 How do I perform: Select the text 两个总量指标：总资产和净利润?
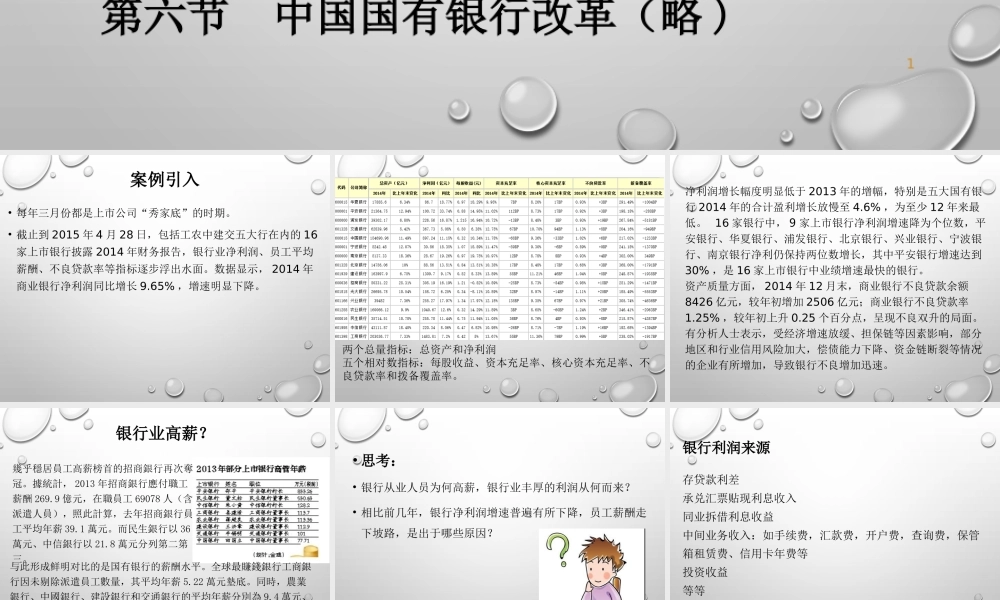click(x=420, y=350)
